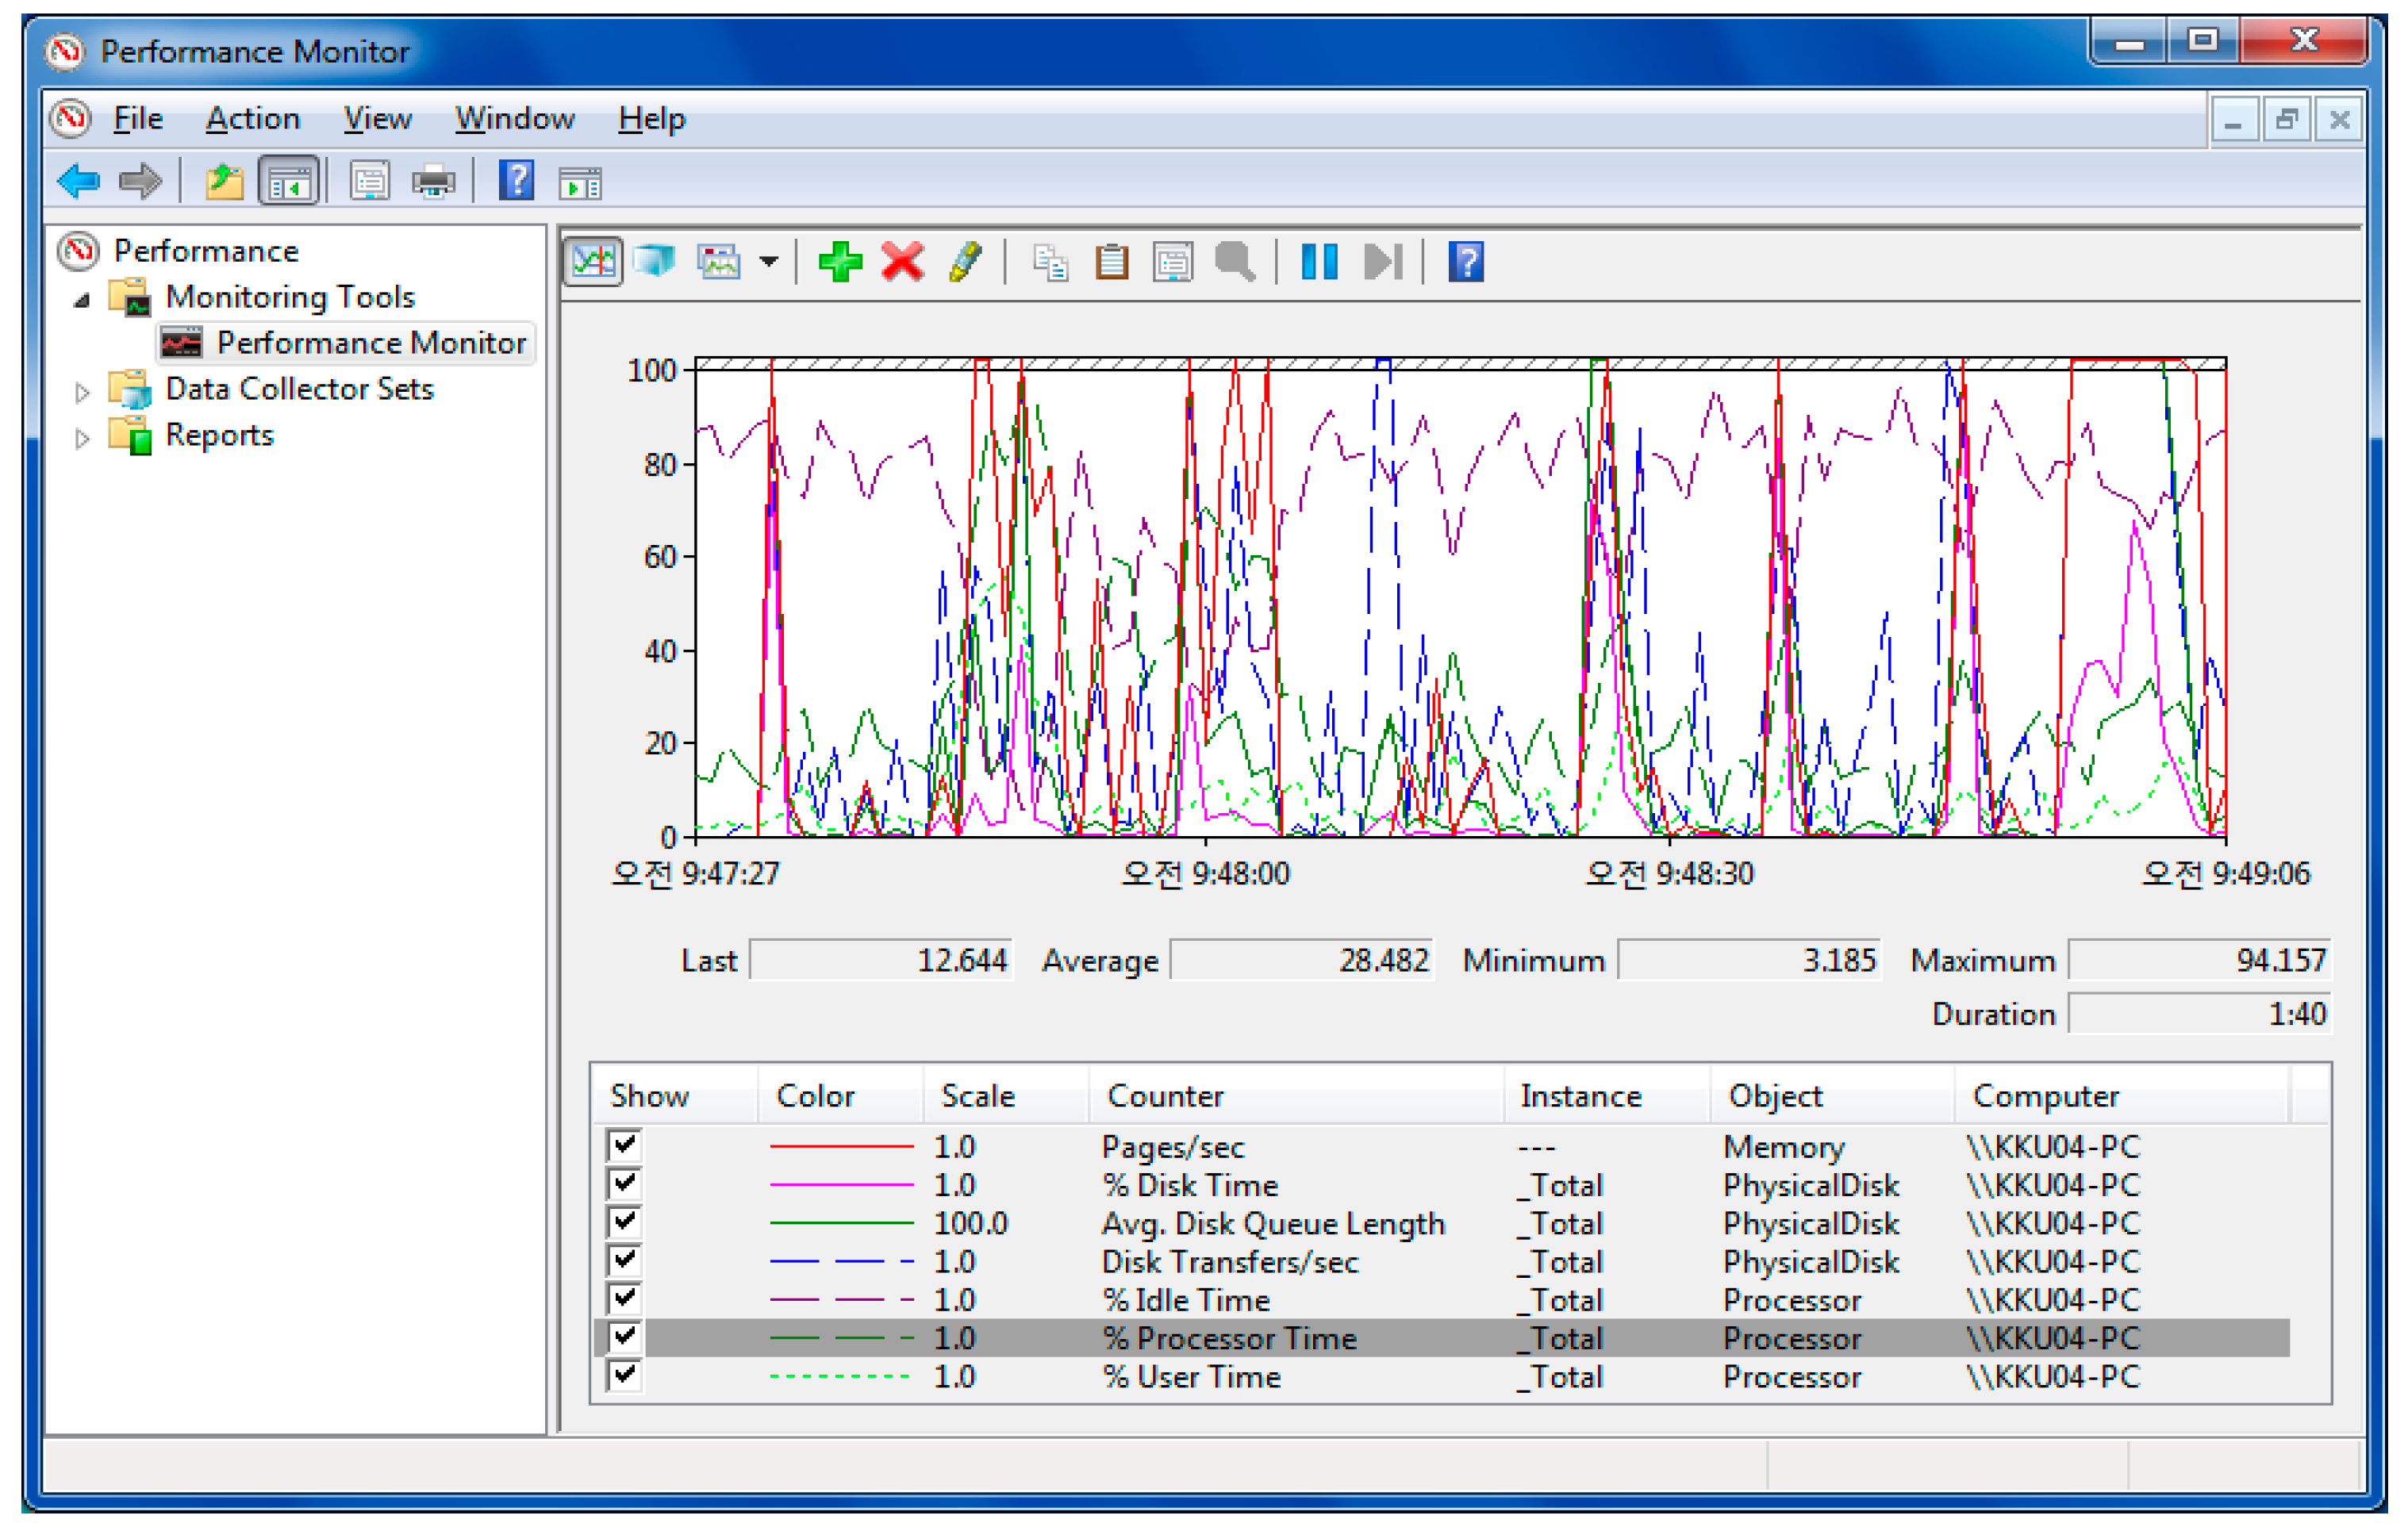Select Reports in the tree
The width and height of the screenshot is (2408, 1523).
click(219, 435)
